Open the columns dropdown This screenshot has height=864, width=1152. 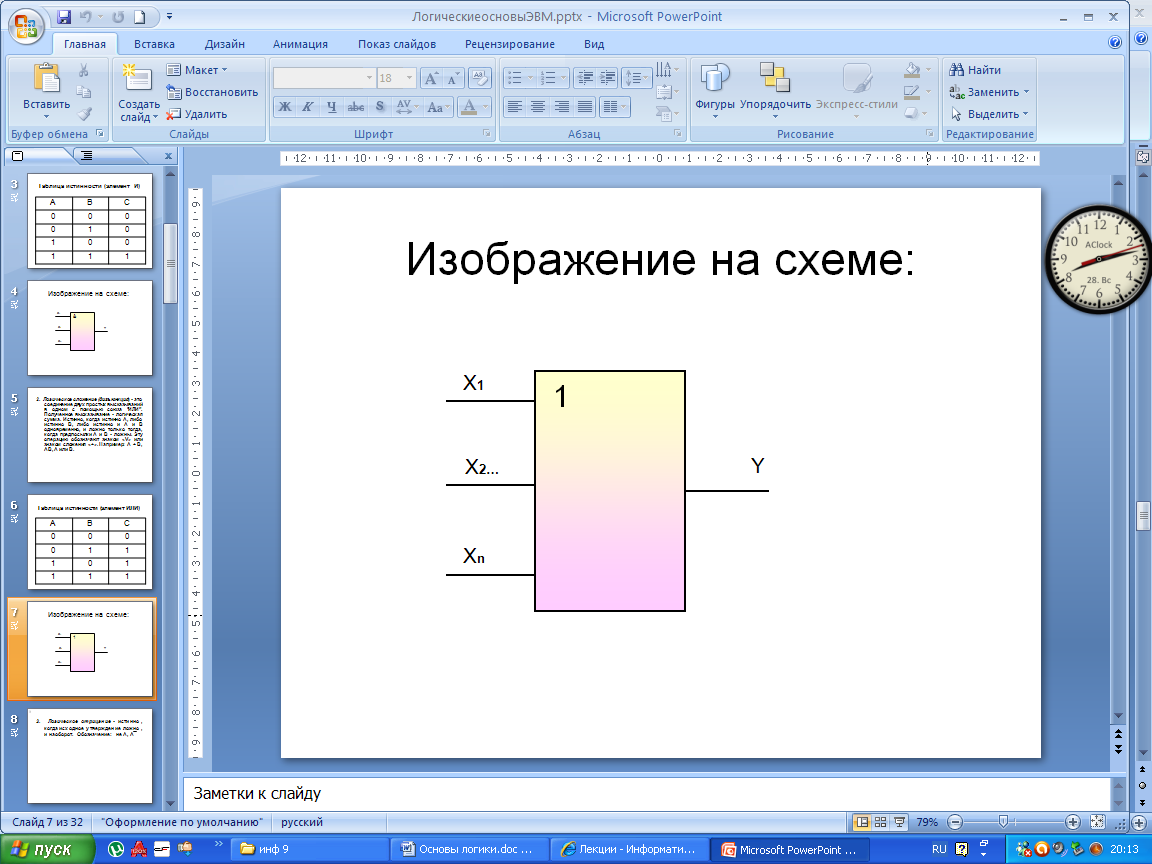point(615,107)
